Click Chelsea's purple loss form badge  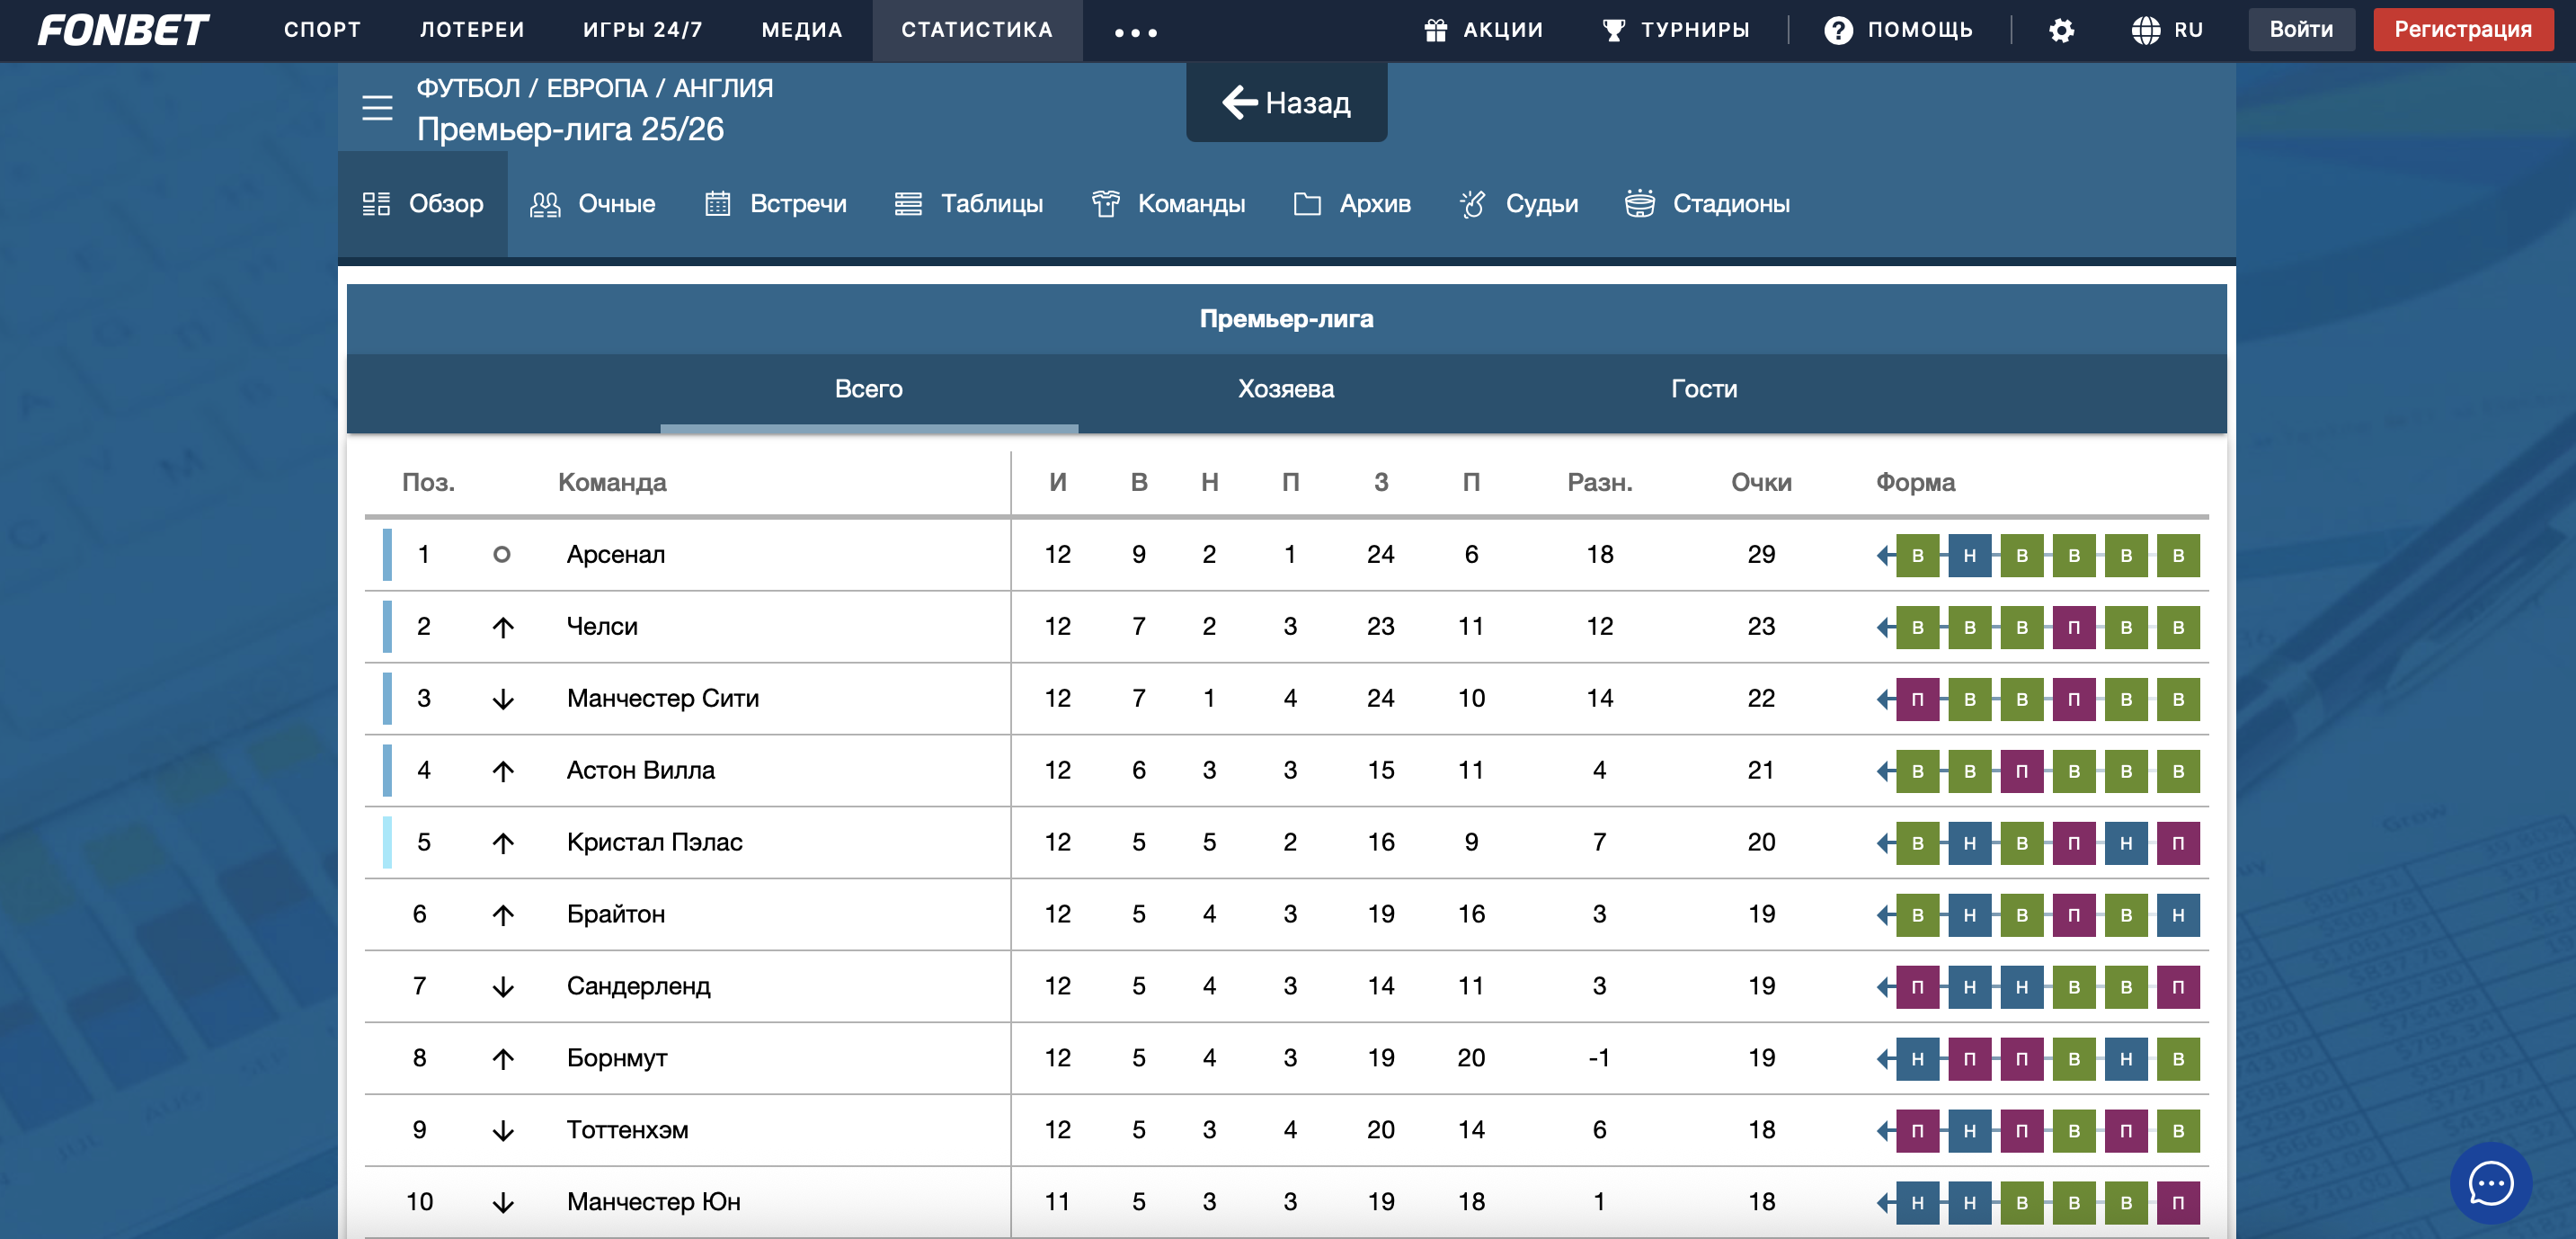(x=2073, y=627)
